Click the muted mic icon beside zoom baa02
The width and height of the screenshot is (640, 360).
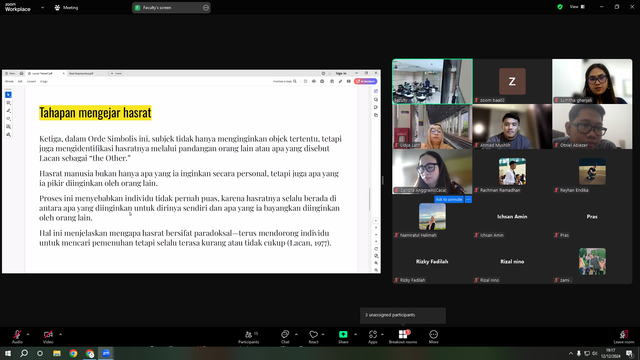click(476, 100)
